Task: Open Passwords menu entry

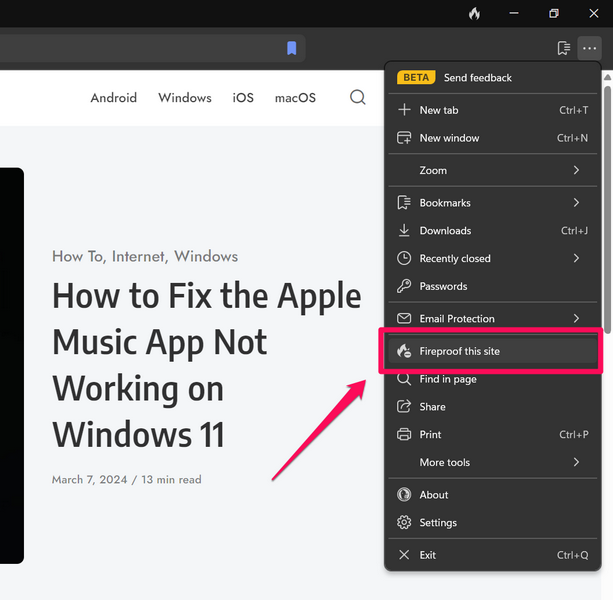Action: (443, 286)
